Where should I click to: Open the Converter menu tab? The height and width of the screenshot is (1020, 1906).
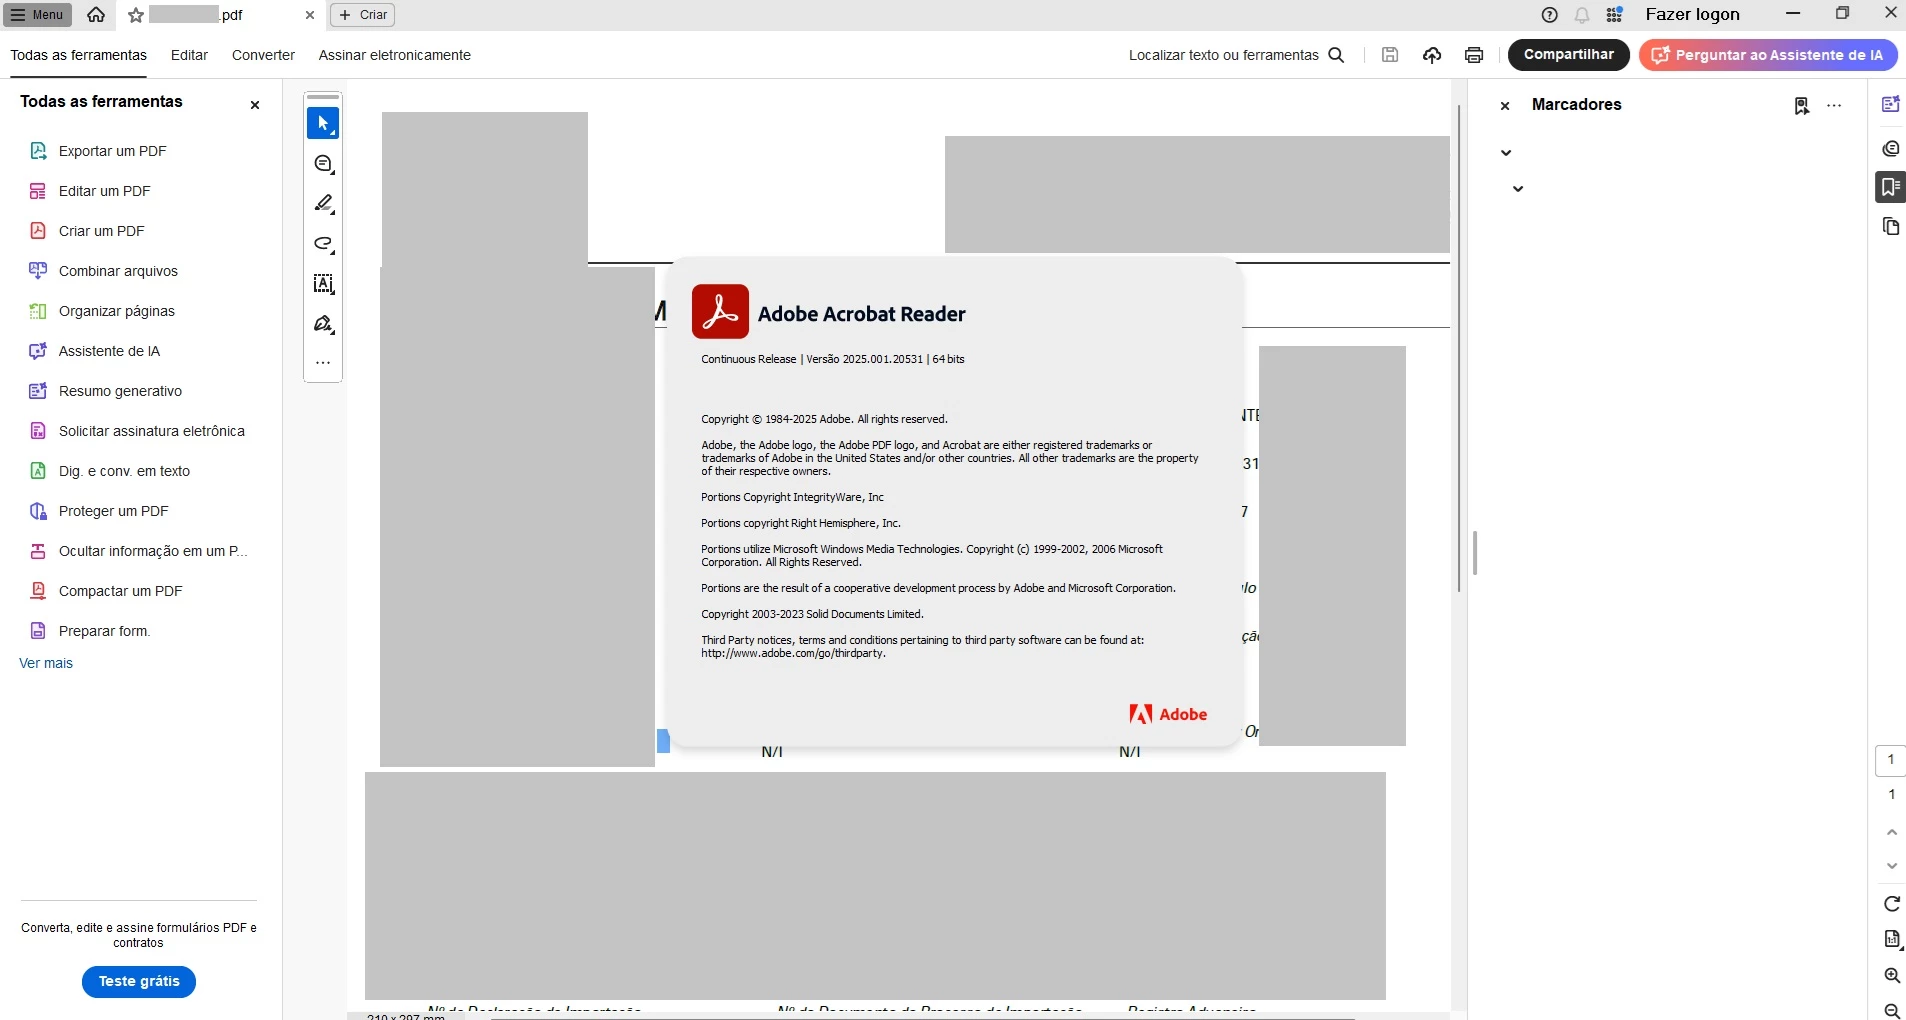pyautogui.click(x=263, y=55)
